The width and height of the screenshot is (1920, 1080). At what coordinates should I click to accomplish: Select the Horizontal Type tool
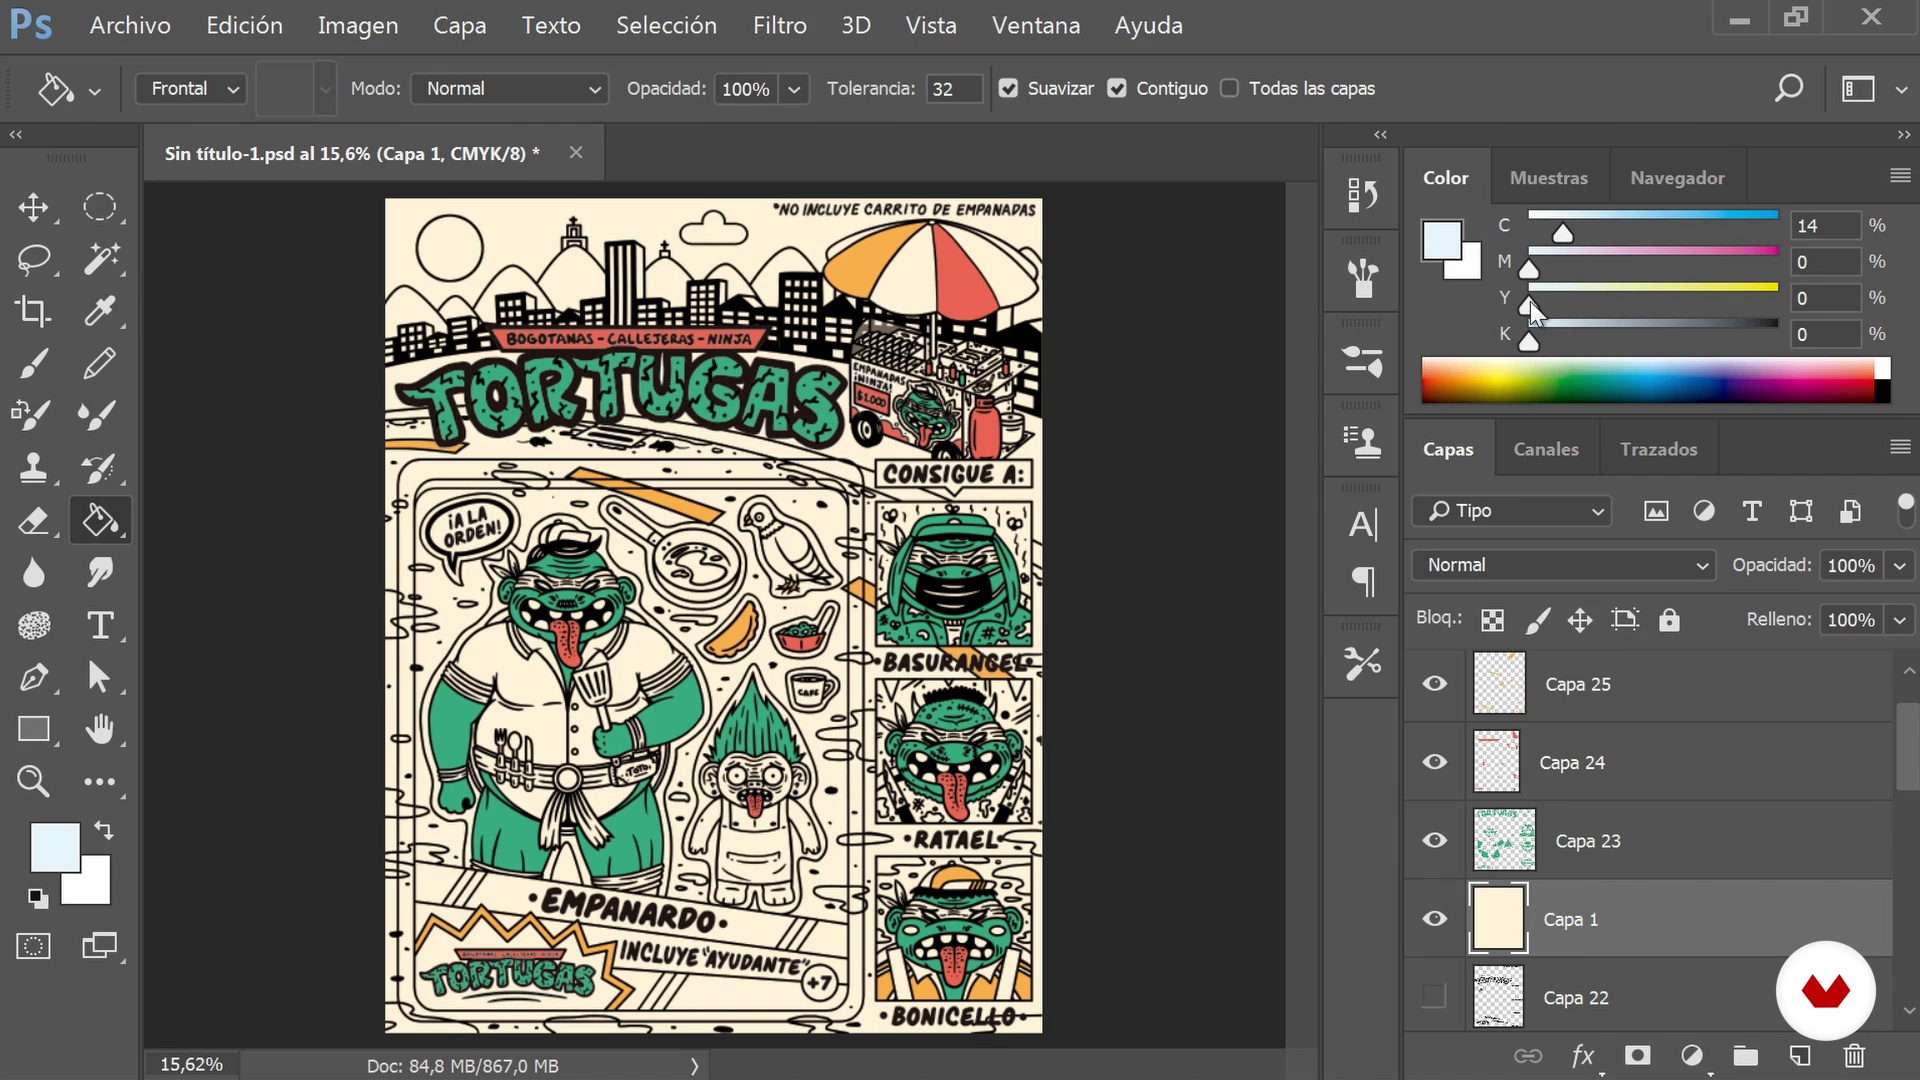tap(99, 625)
